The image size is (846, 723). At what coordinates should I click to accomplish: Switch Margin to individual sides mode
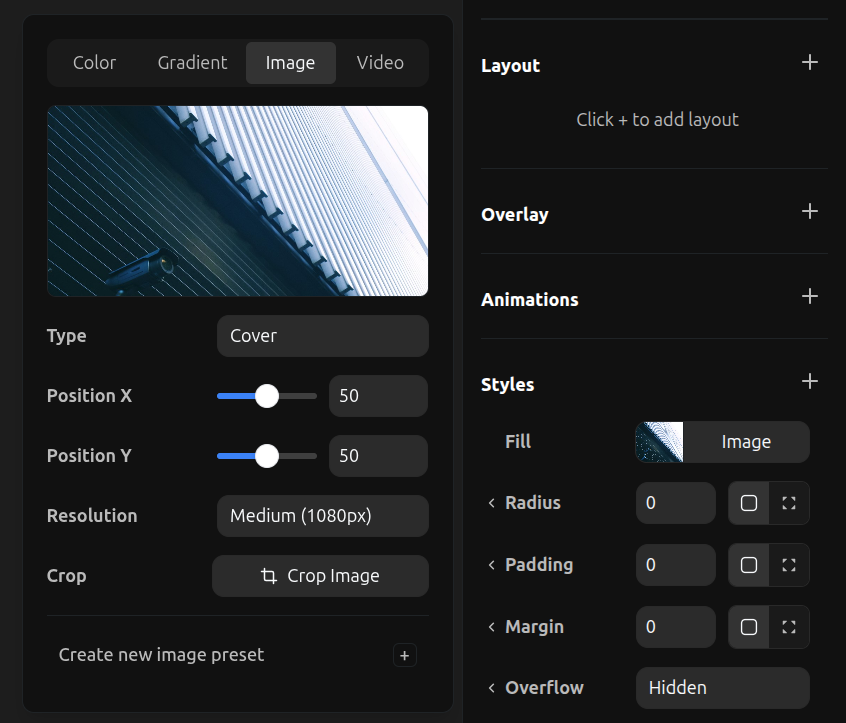(789, 627)
